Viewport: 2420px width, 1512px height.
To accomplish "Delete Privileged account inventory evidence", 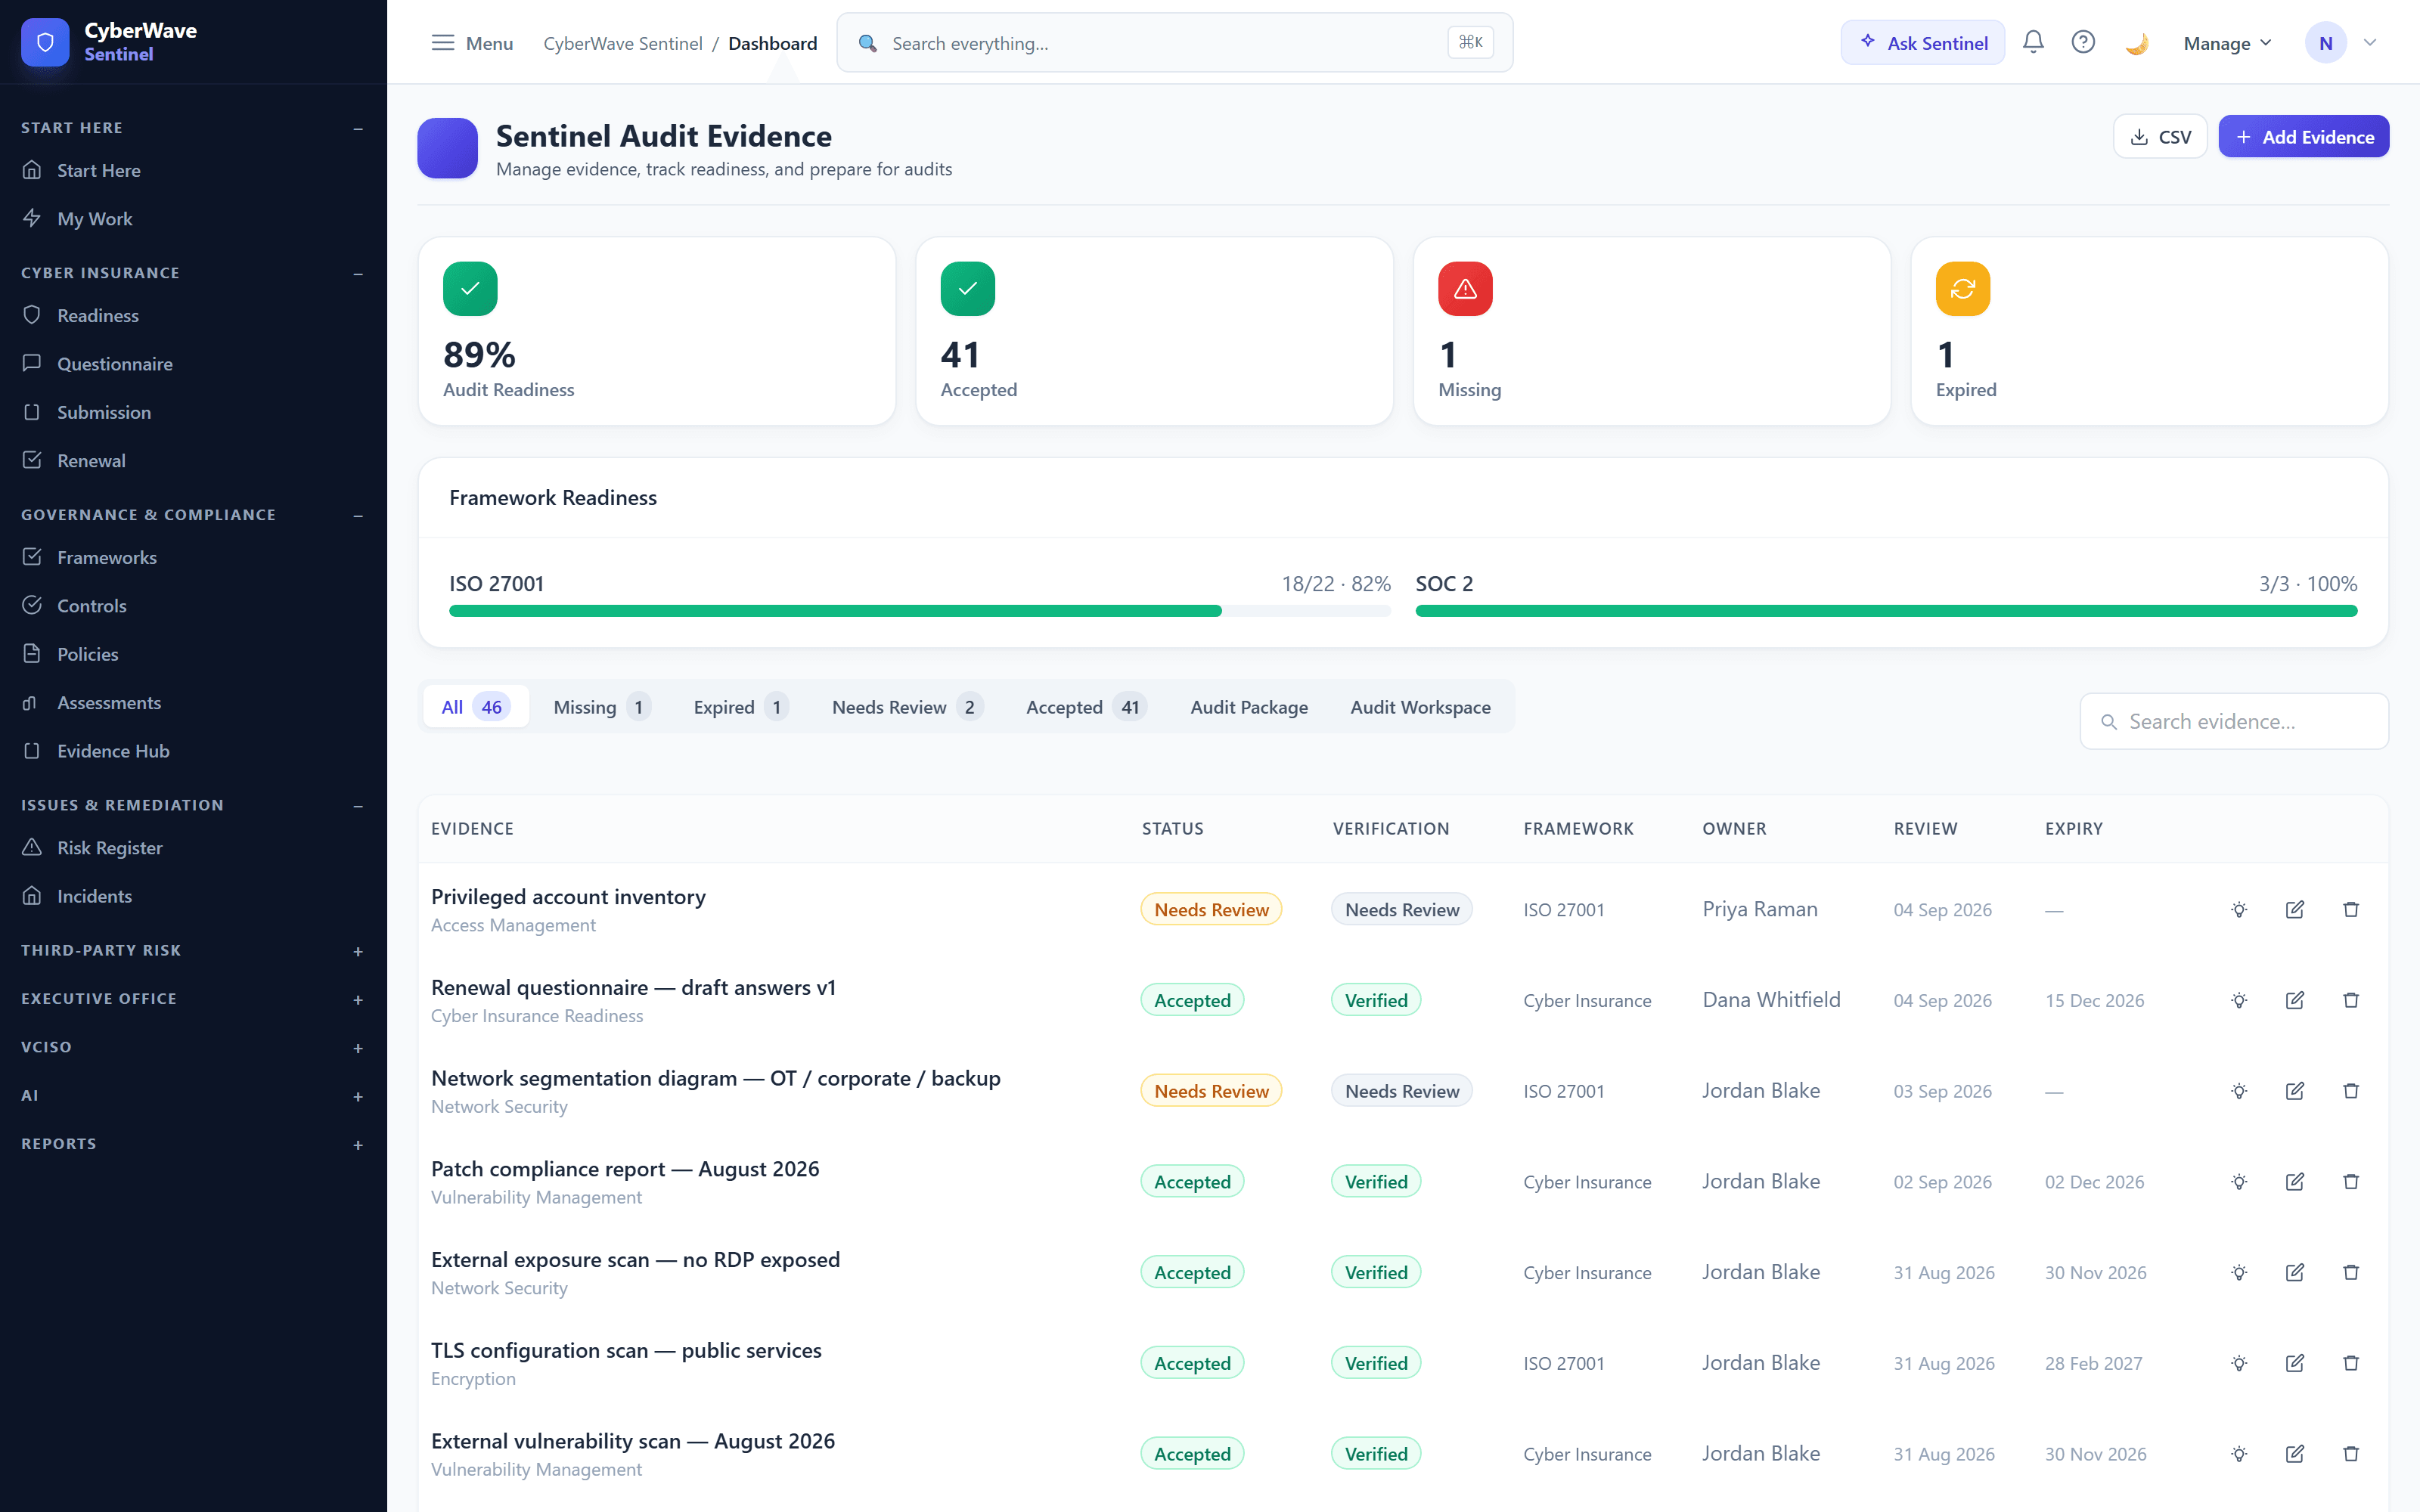I will pyautogui.click(x=2351, y=909).
